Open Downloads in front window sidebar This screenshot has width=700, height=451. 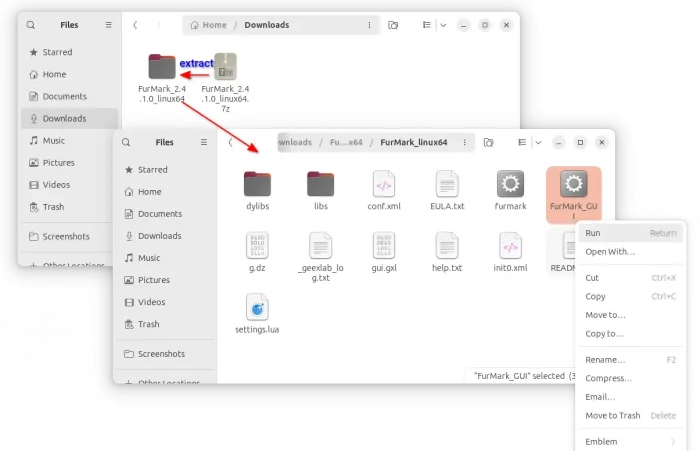click(x=165, y=236)
